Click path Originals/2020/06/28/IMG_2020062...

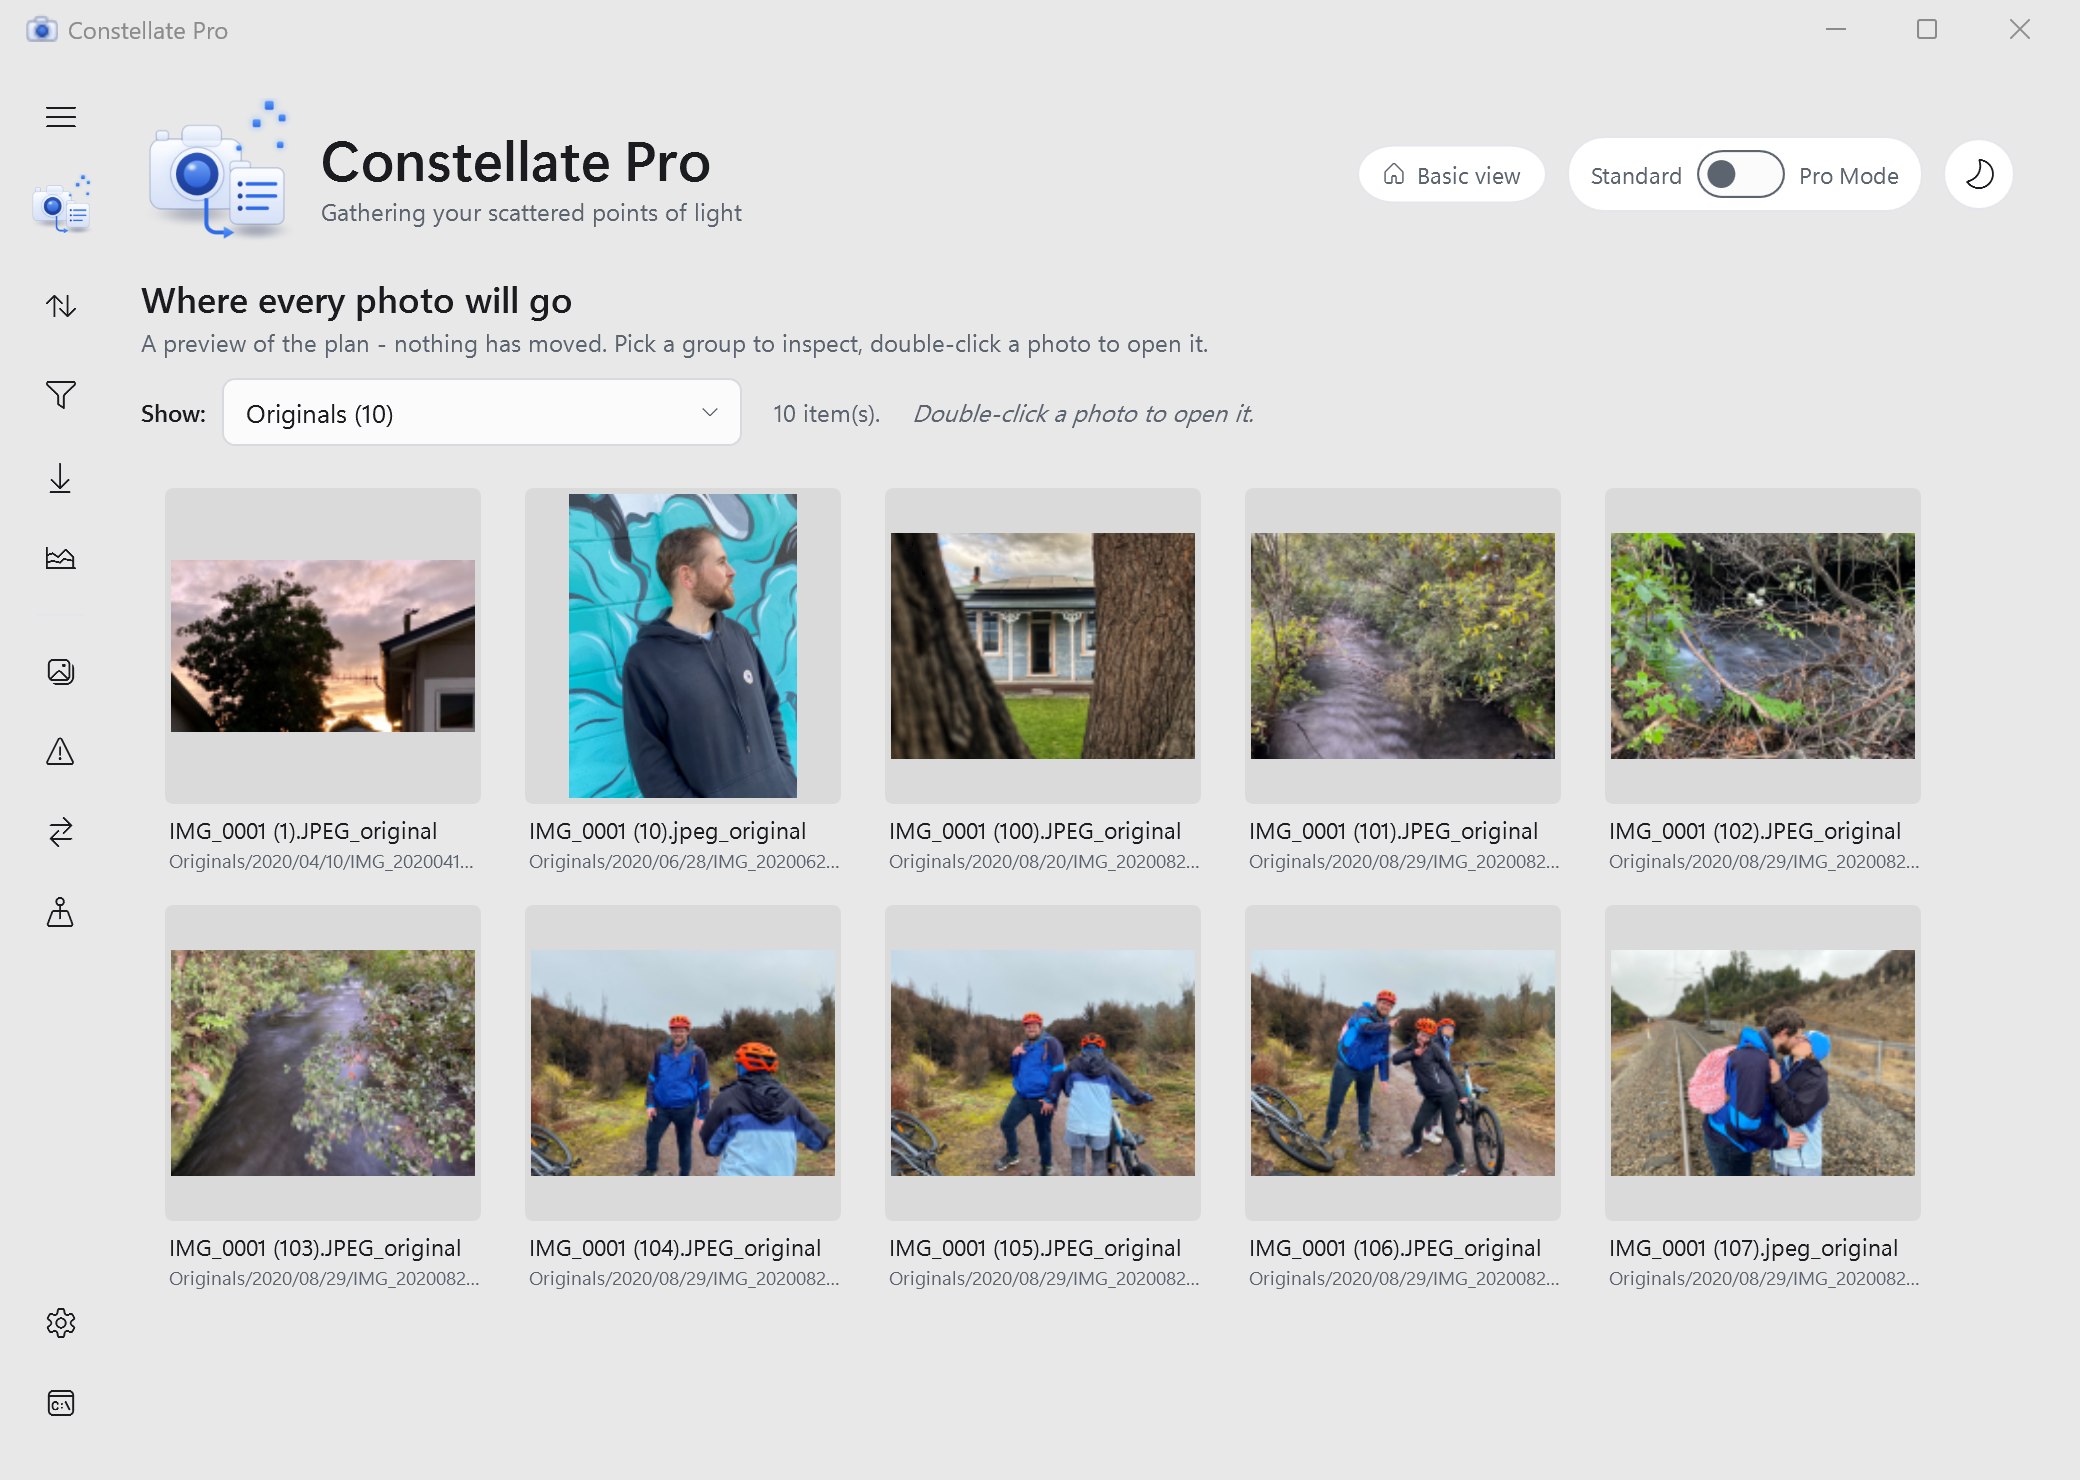click(x=684, y=862)
